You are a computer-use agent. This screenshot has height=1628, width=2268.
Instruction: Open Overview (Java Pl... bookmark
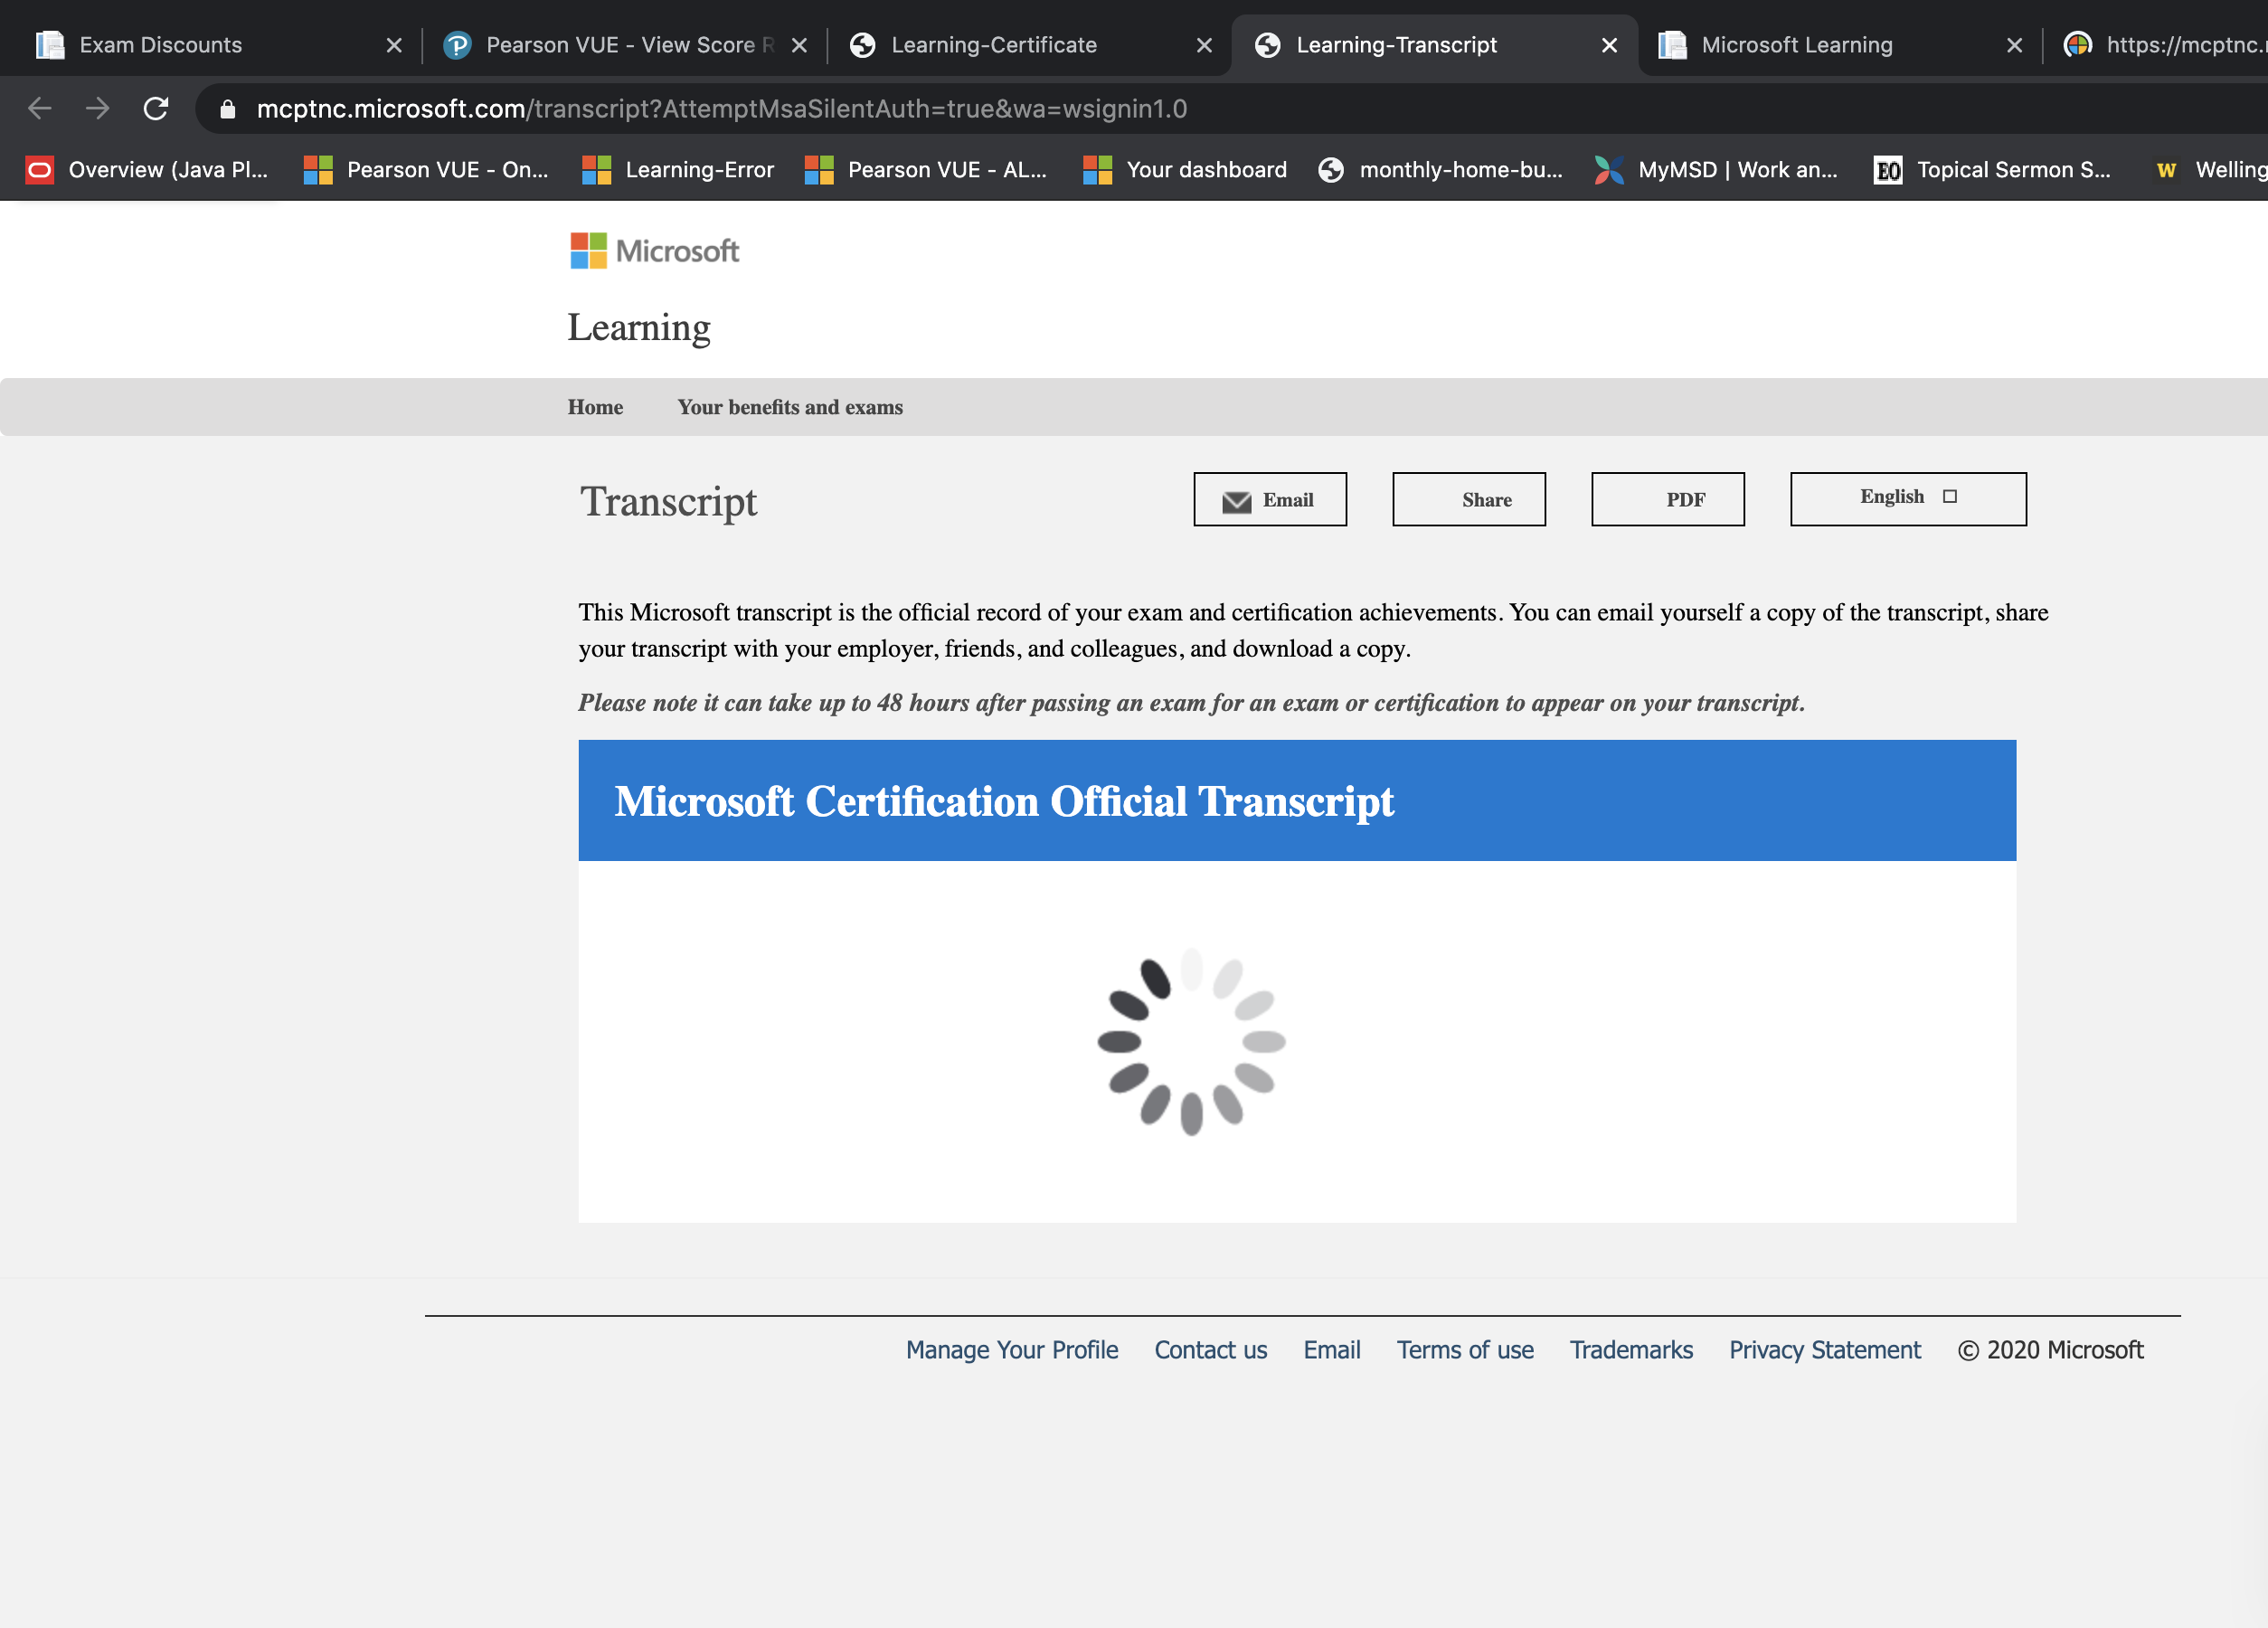coord(147,170)
